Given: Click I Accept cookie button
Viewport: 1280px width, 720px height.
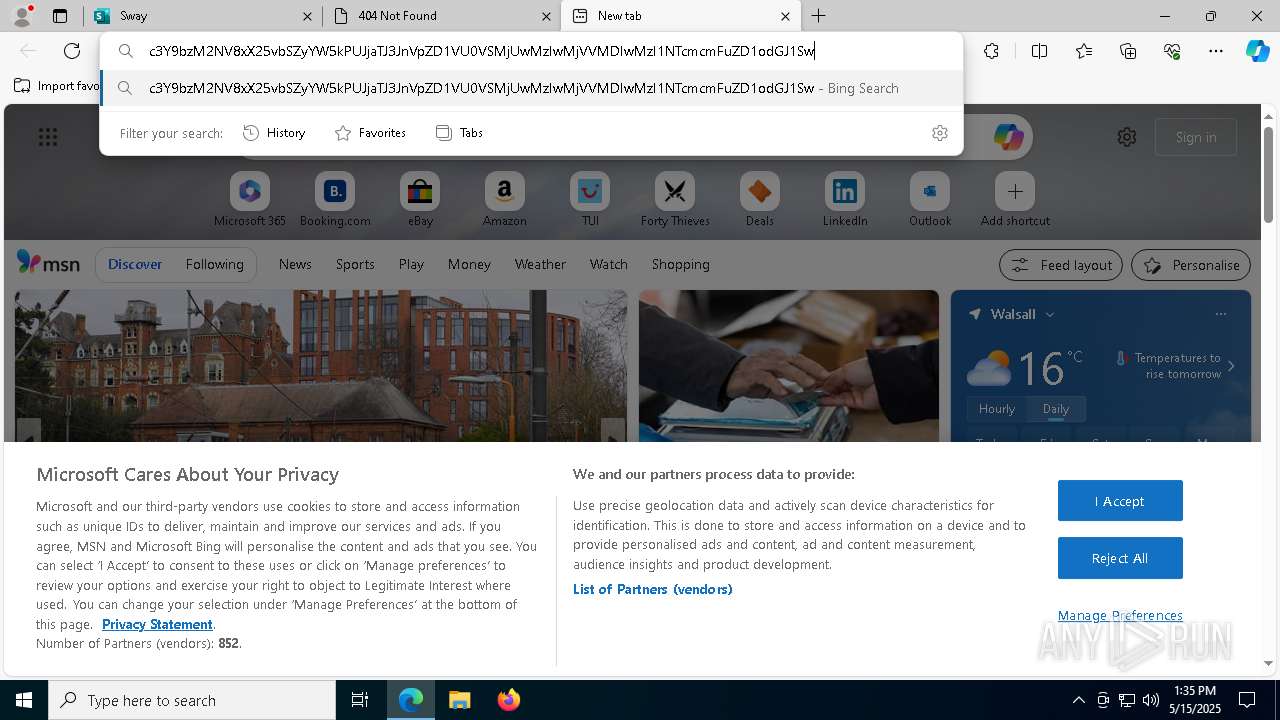Looking at the screenshot, I should [x=1120, y=501].
